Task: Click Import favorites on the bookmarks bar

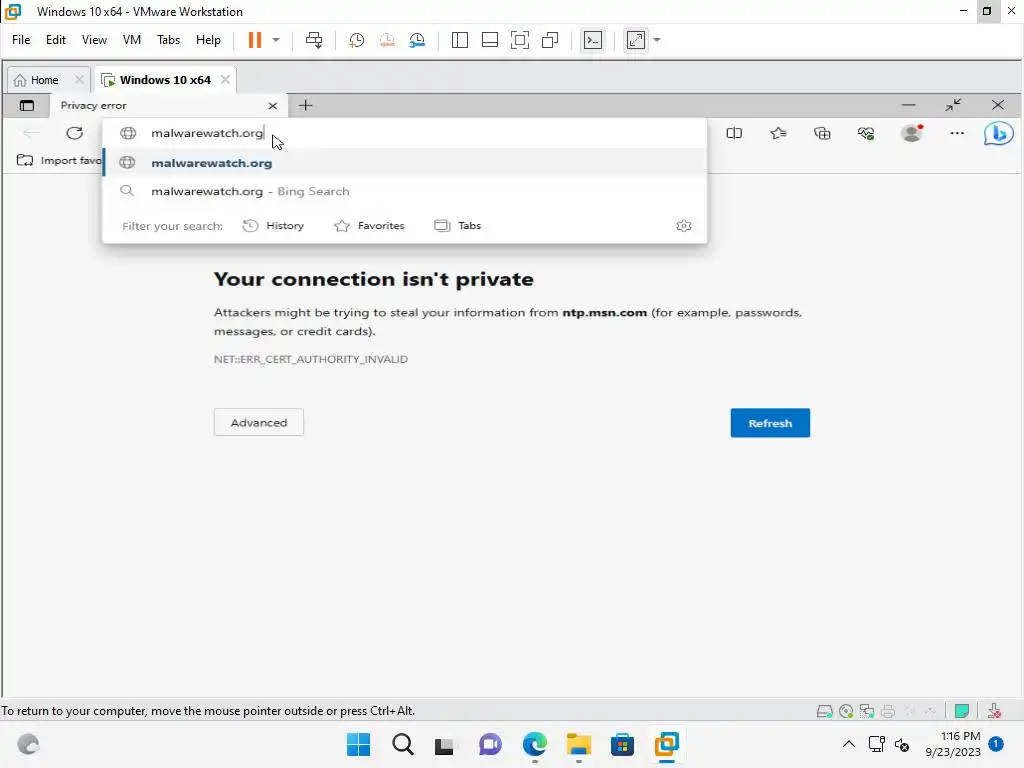Action: click(59, 160)
